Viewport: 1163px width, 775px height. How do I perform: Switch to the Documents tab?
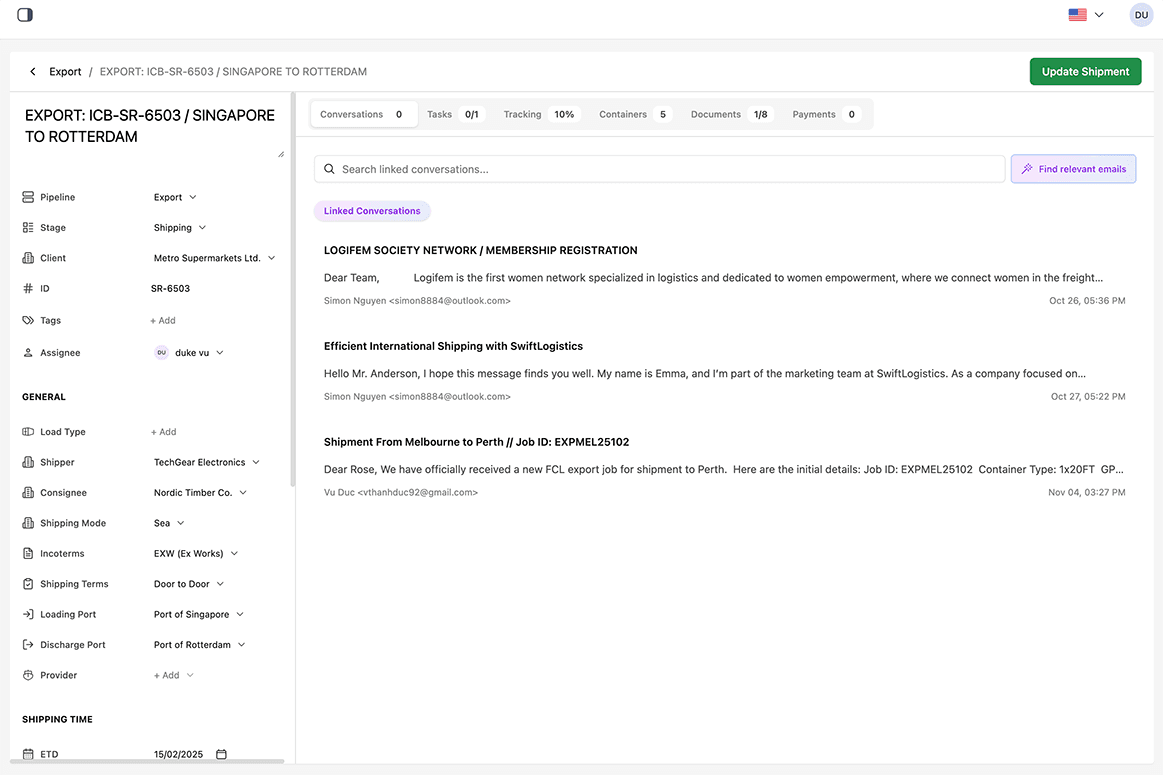tap(731, 114)
